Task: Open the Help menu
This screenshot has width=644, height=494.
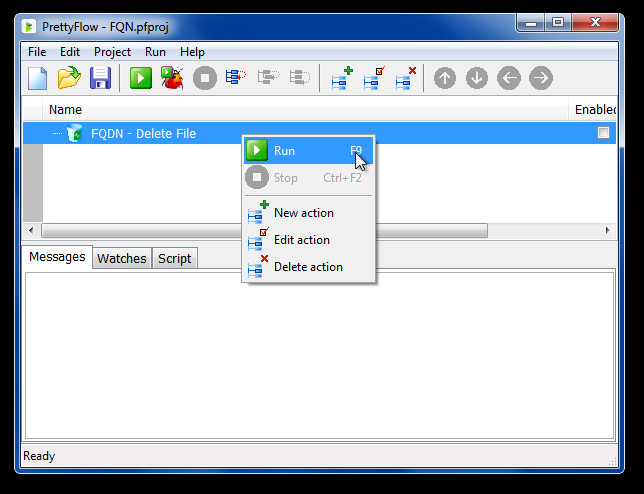Action: tap(192, 52)
